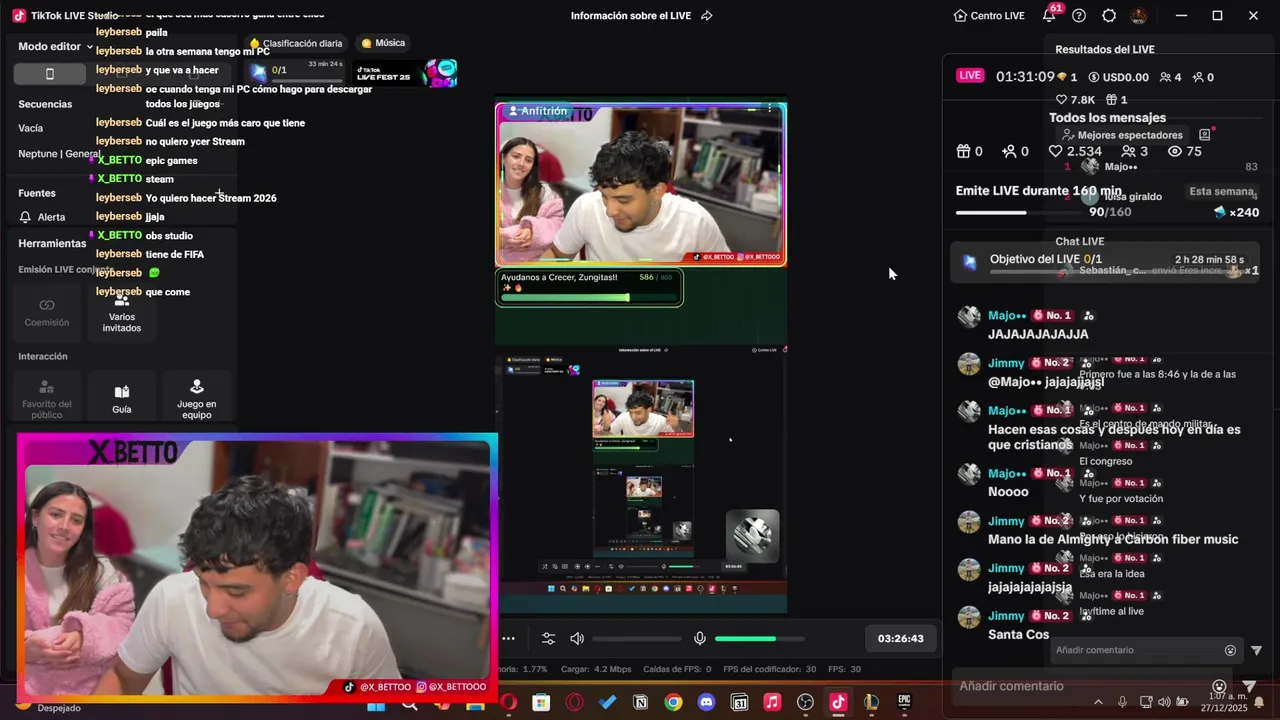Select the Vacía scene
Viewport: 1280px width, 720px height.
(x=31, y=128)
